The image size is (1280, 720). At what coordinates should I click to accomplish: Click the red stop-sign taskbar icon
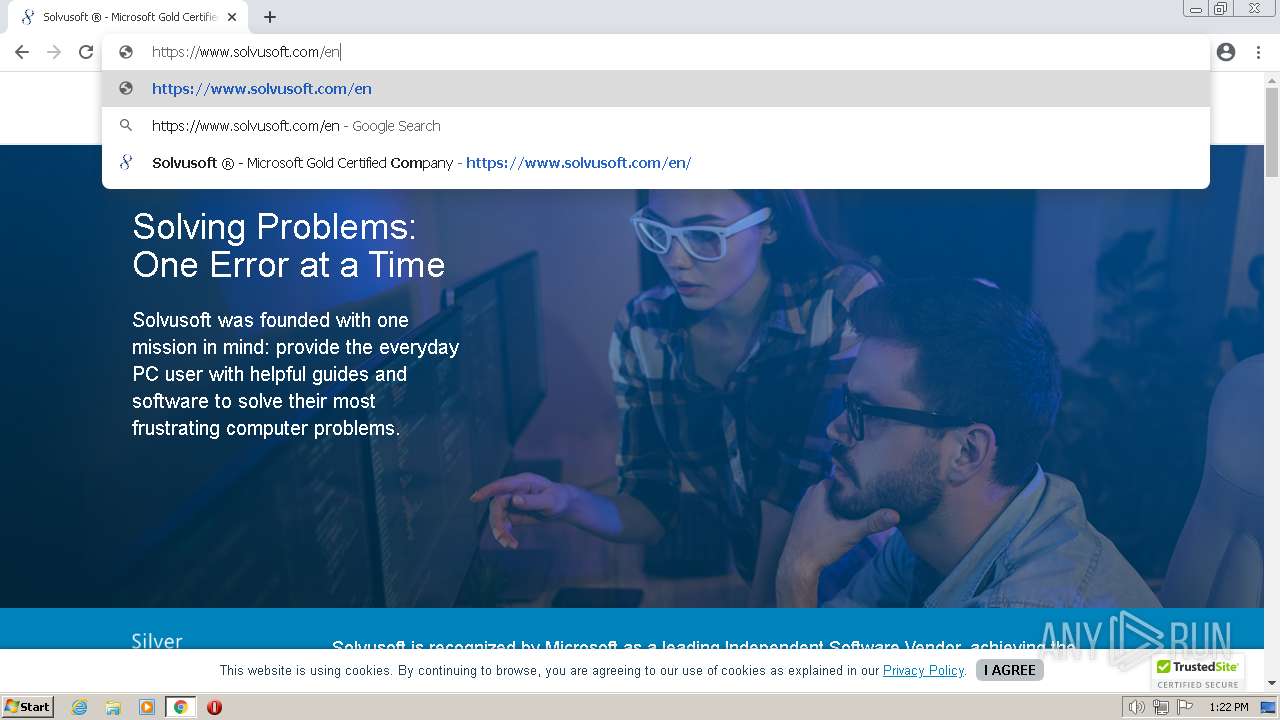pos(214,707)
